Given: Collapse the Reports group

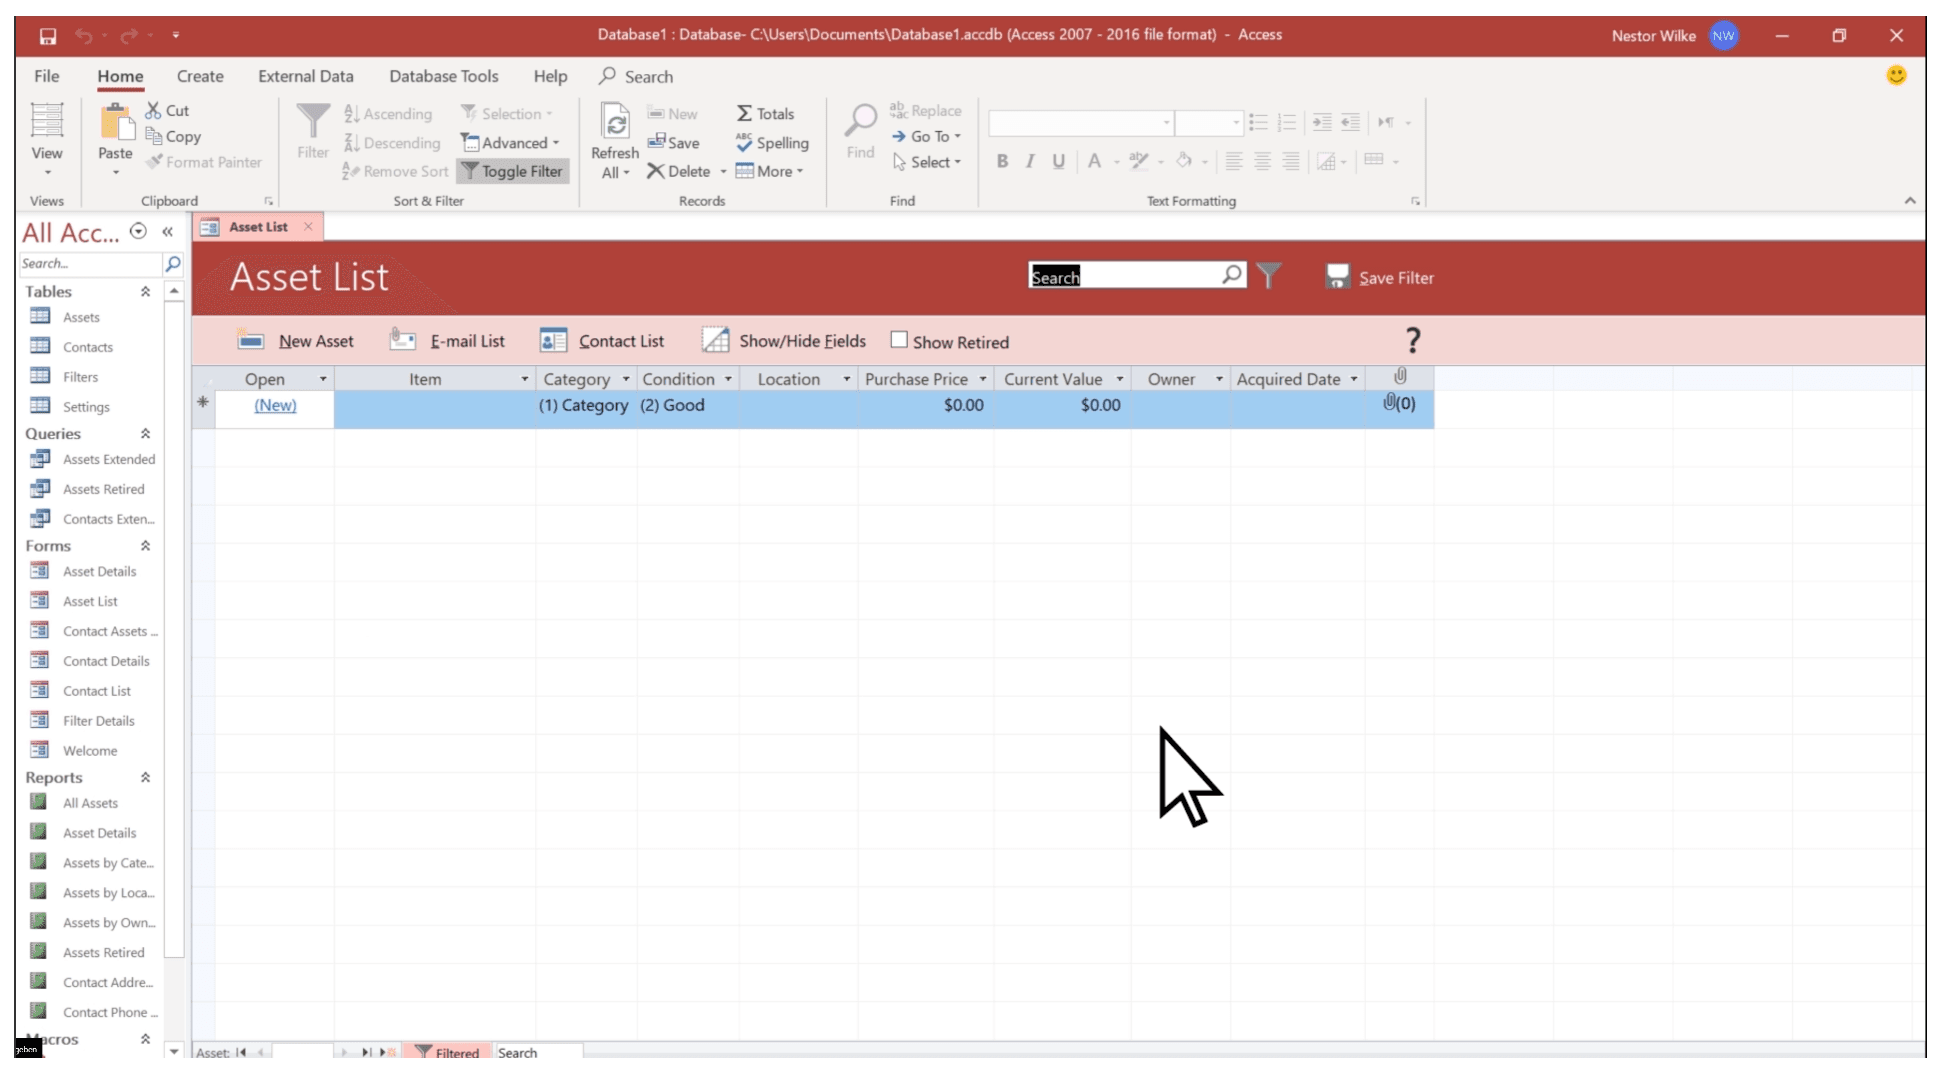Looking at the screenshot, I should tap(145, 777).
